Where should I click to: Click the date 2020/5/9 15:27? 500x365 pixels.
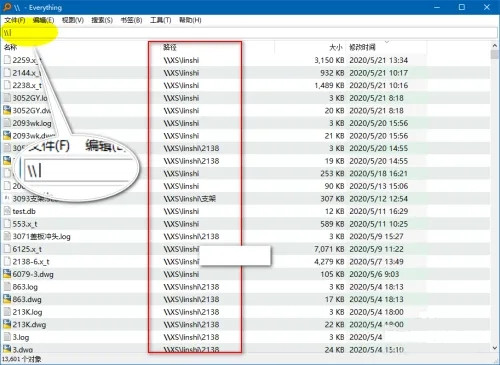[x=376, y=236]
